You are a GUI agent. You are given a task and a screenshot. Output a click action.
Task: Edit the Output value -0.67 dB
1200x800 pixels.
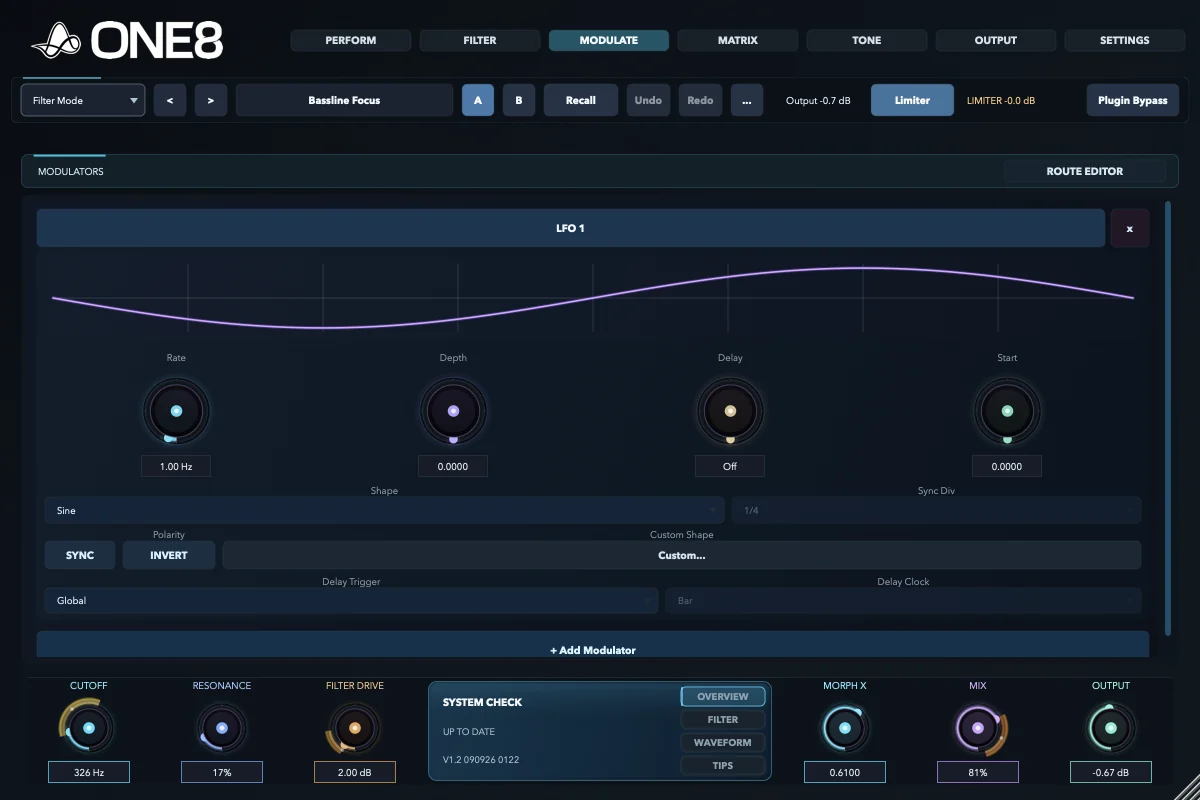click(x=1111, y=772)
